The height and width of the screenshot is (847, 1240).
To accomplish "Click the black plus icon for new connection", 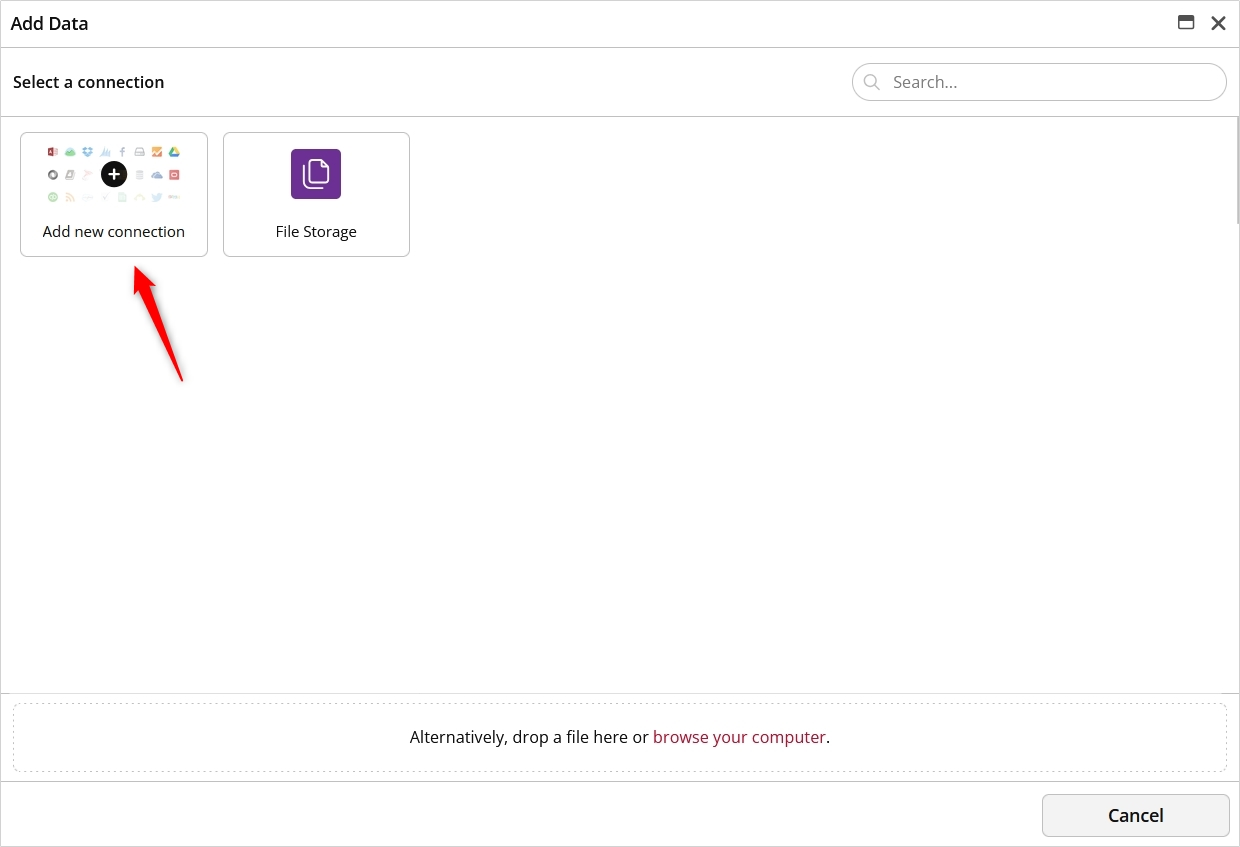I will click(114, 175).
